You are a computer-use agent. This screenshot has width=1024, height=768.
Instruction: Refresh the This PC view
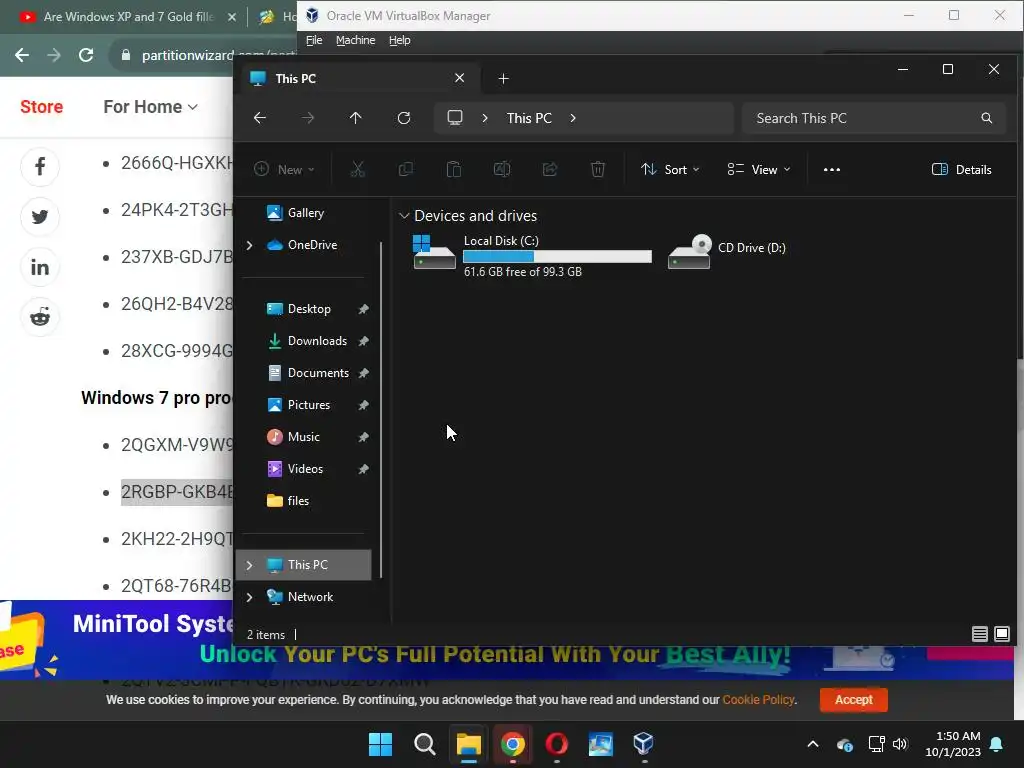[x=404, y=118]
